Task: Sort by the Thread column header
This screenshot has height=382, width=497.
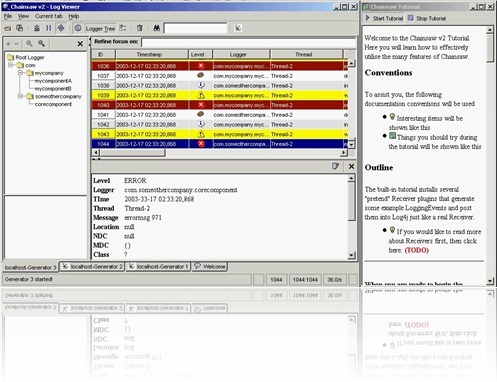Action: [306, 54]
